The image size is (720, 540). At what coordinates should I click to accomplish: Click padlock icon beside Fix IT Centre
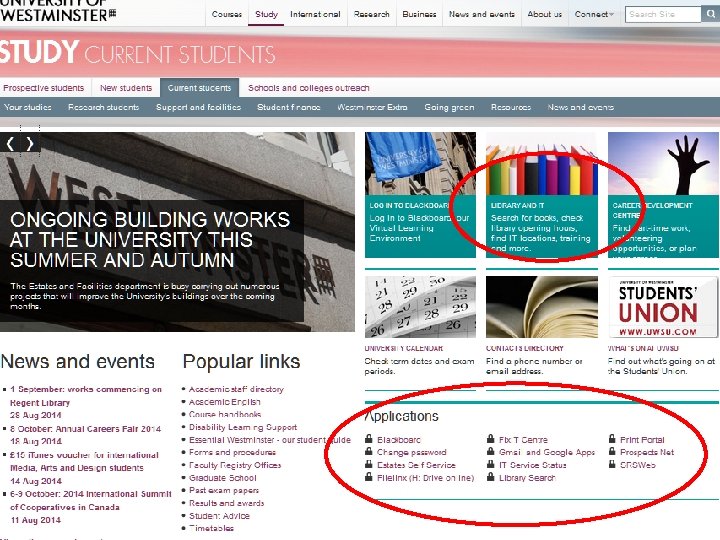[490, 439]
